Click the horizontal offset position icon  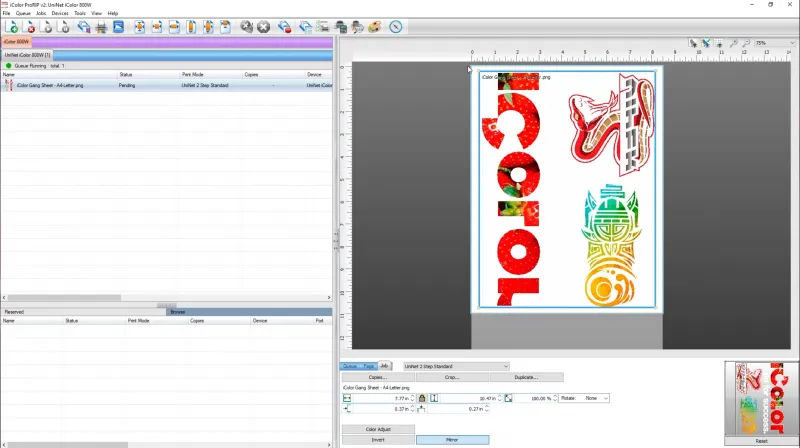(x=347, y=409)
